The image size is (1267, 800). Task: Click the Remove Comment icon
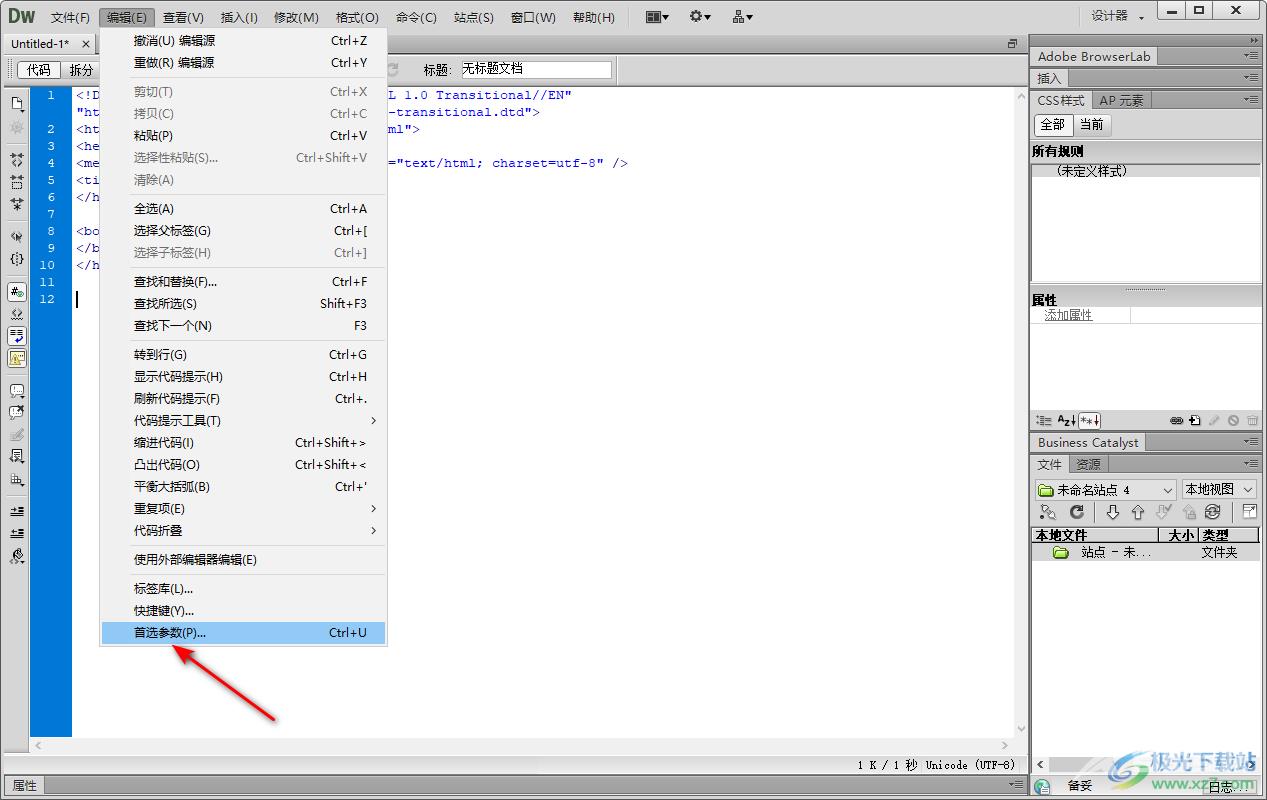[17, 412]
